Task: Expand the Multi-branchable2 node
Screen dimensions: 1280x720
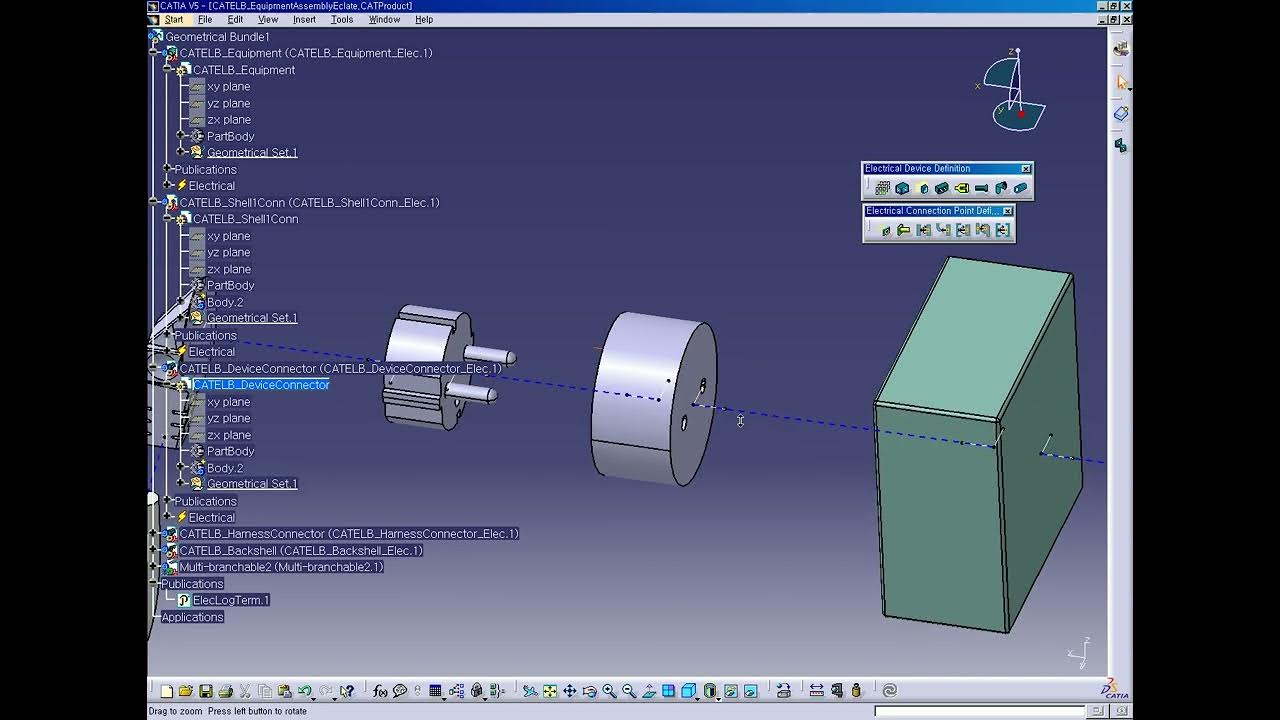Action: pyautogui.click(x=154, y=567)
